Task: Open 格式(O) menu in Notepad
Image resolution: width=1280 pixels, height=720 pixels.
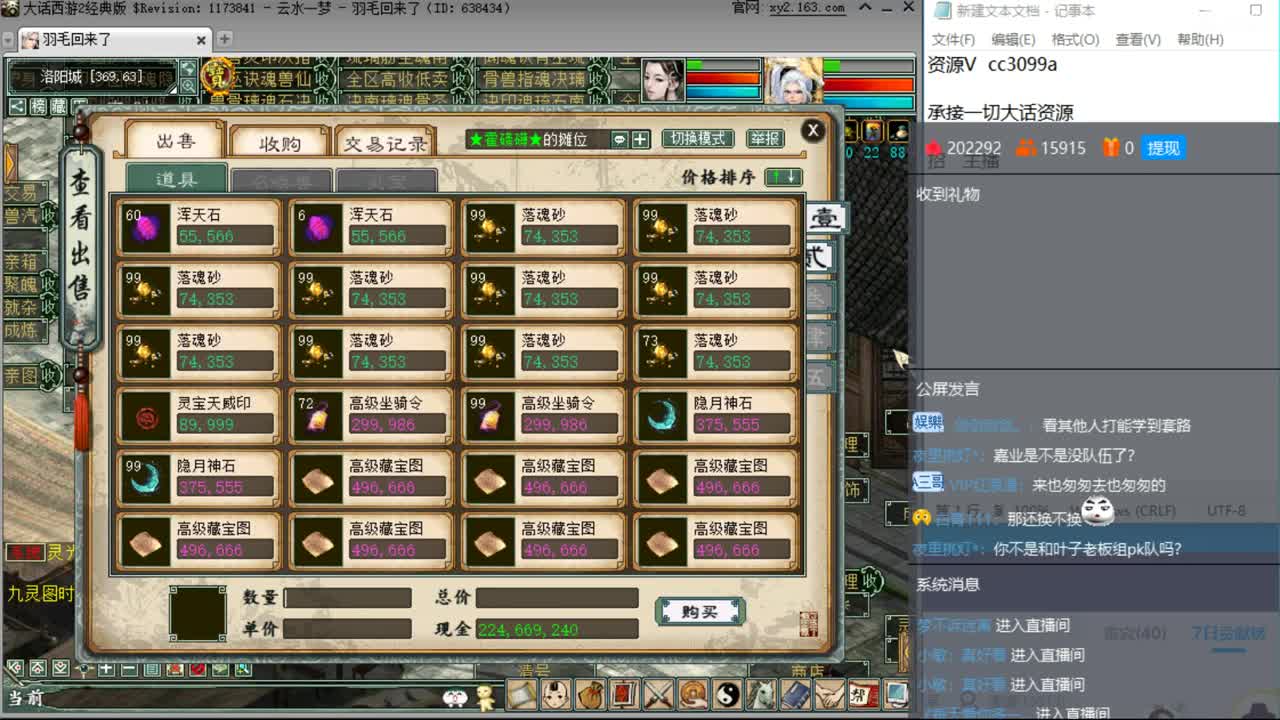Action: (1075, 39)
